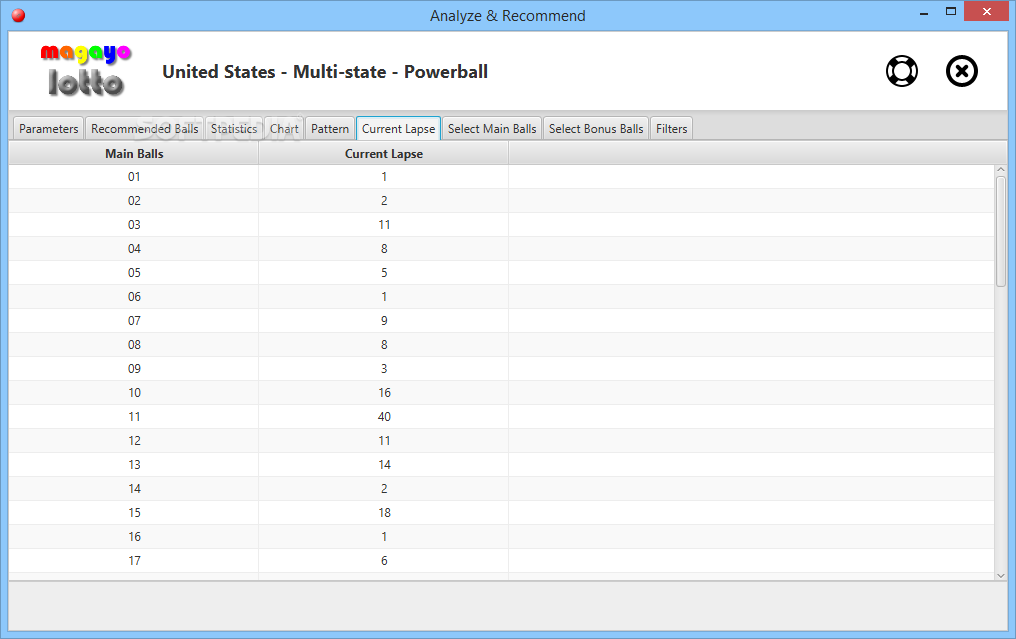Switch to the Parameters tab
Screen dimensions: 1016x639
pyautogui.click(x=49, y=128)
